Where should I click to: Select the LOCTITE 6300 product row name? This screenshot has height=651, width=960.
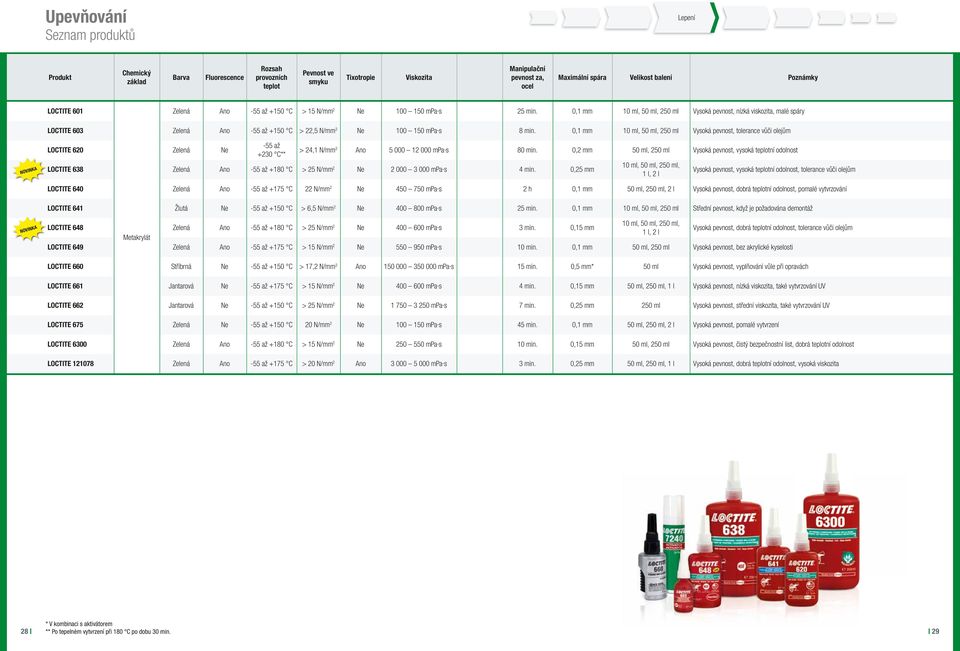click(67, 345)
